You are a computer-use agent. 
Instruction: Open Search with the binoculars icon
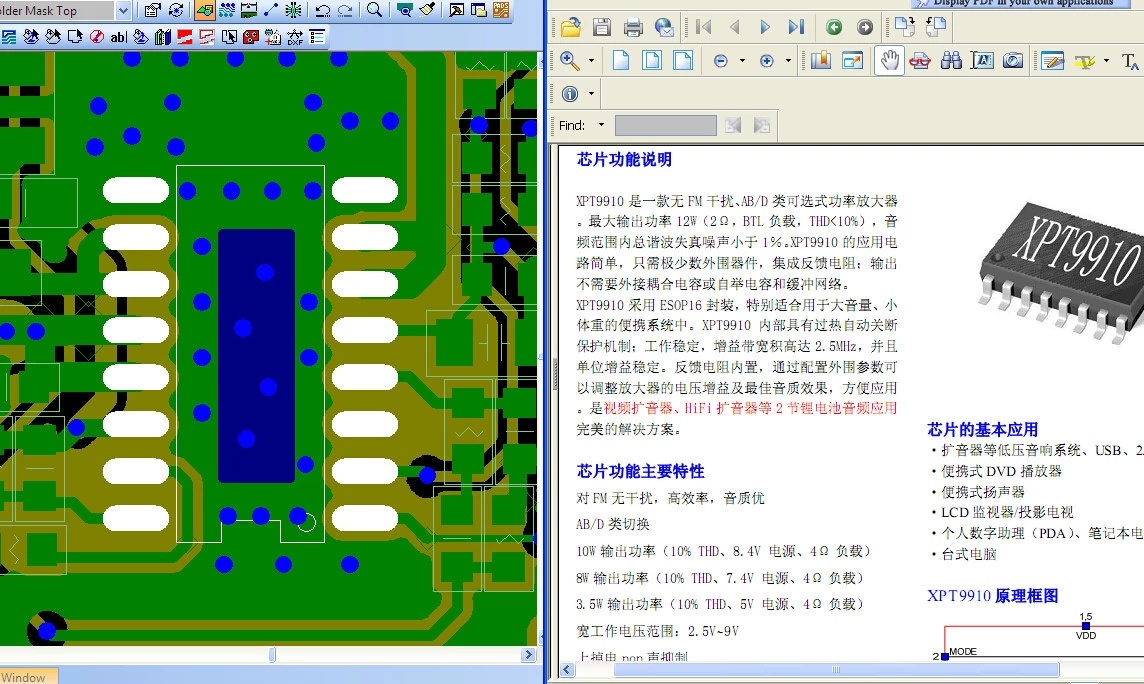(951, 61)
